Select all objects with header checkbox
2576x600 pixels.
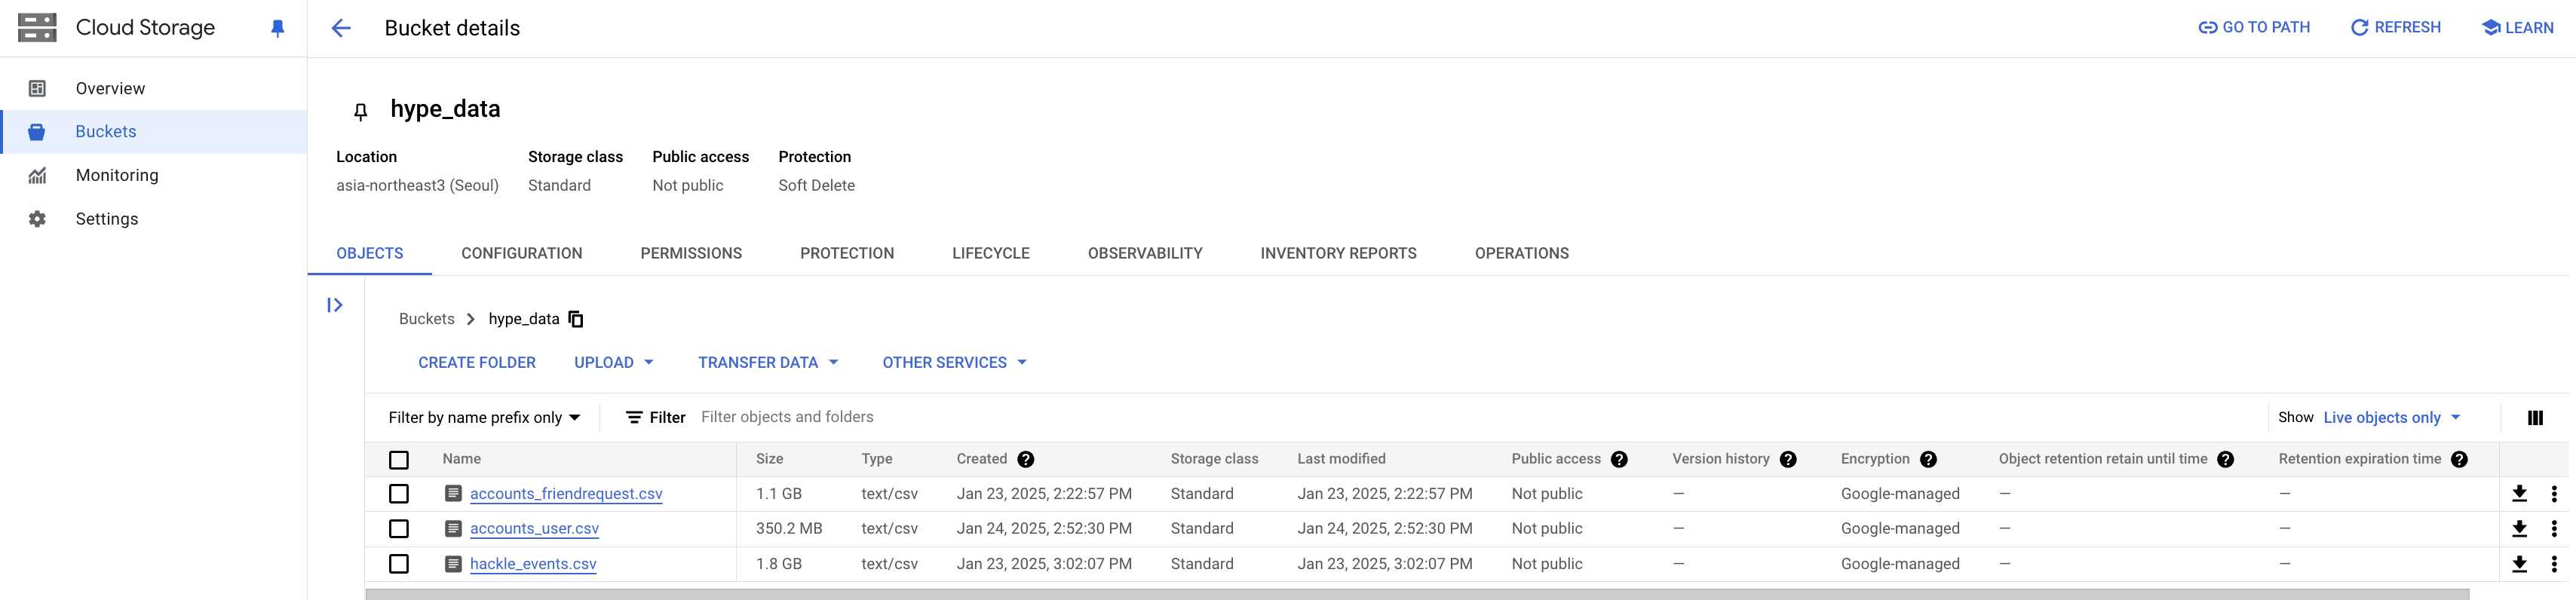tap(399, 460)
